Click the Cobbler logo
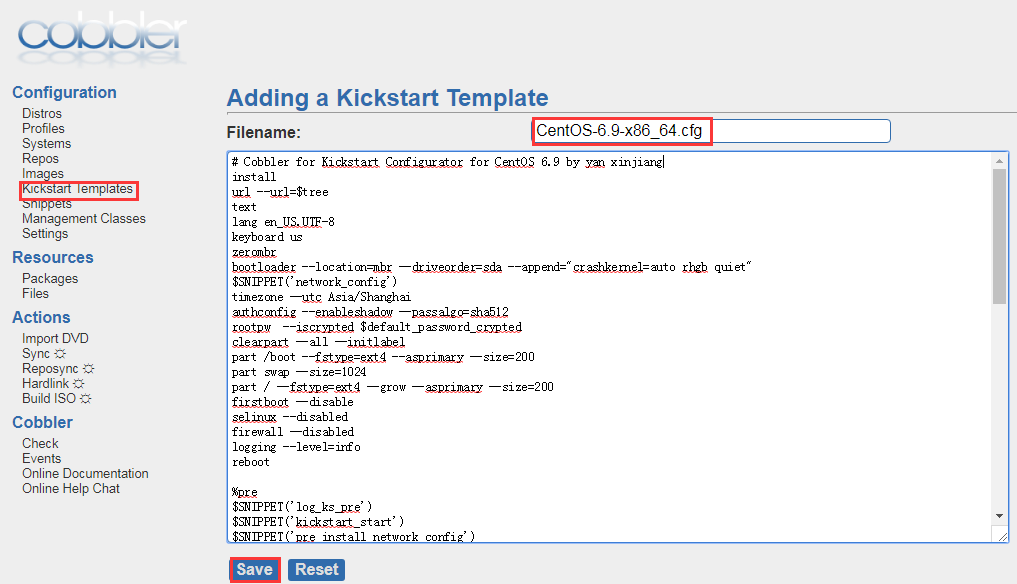The image size is (1017, 584). tap(102, 38)
